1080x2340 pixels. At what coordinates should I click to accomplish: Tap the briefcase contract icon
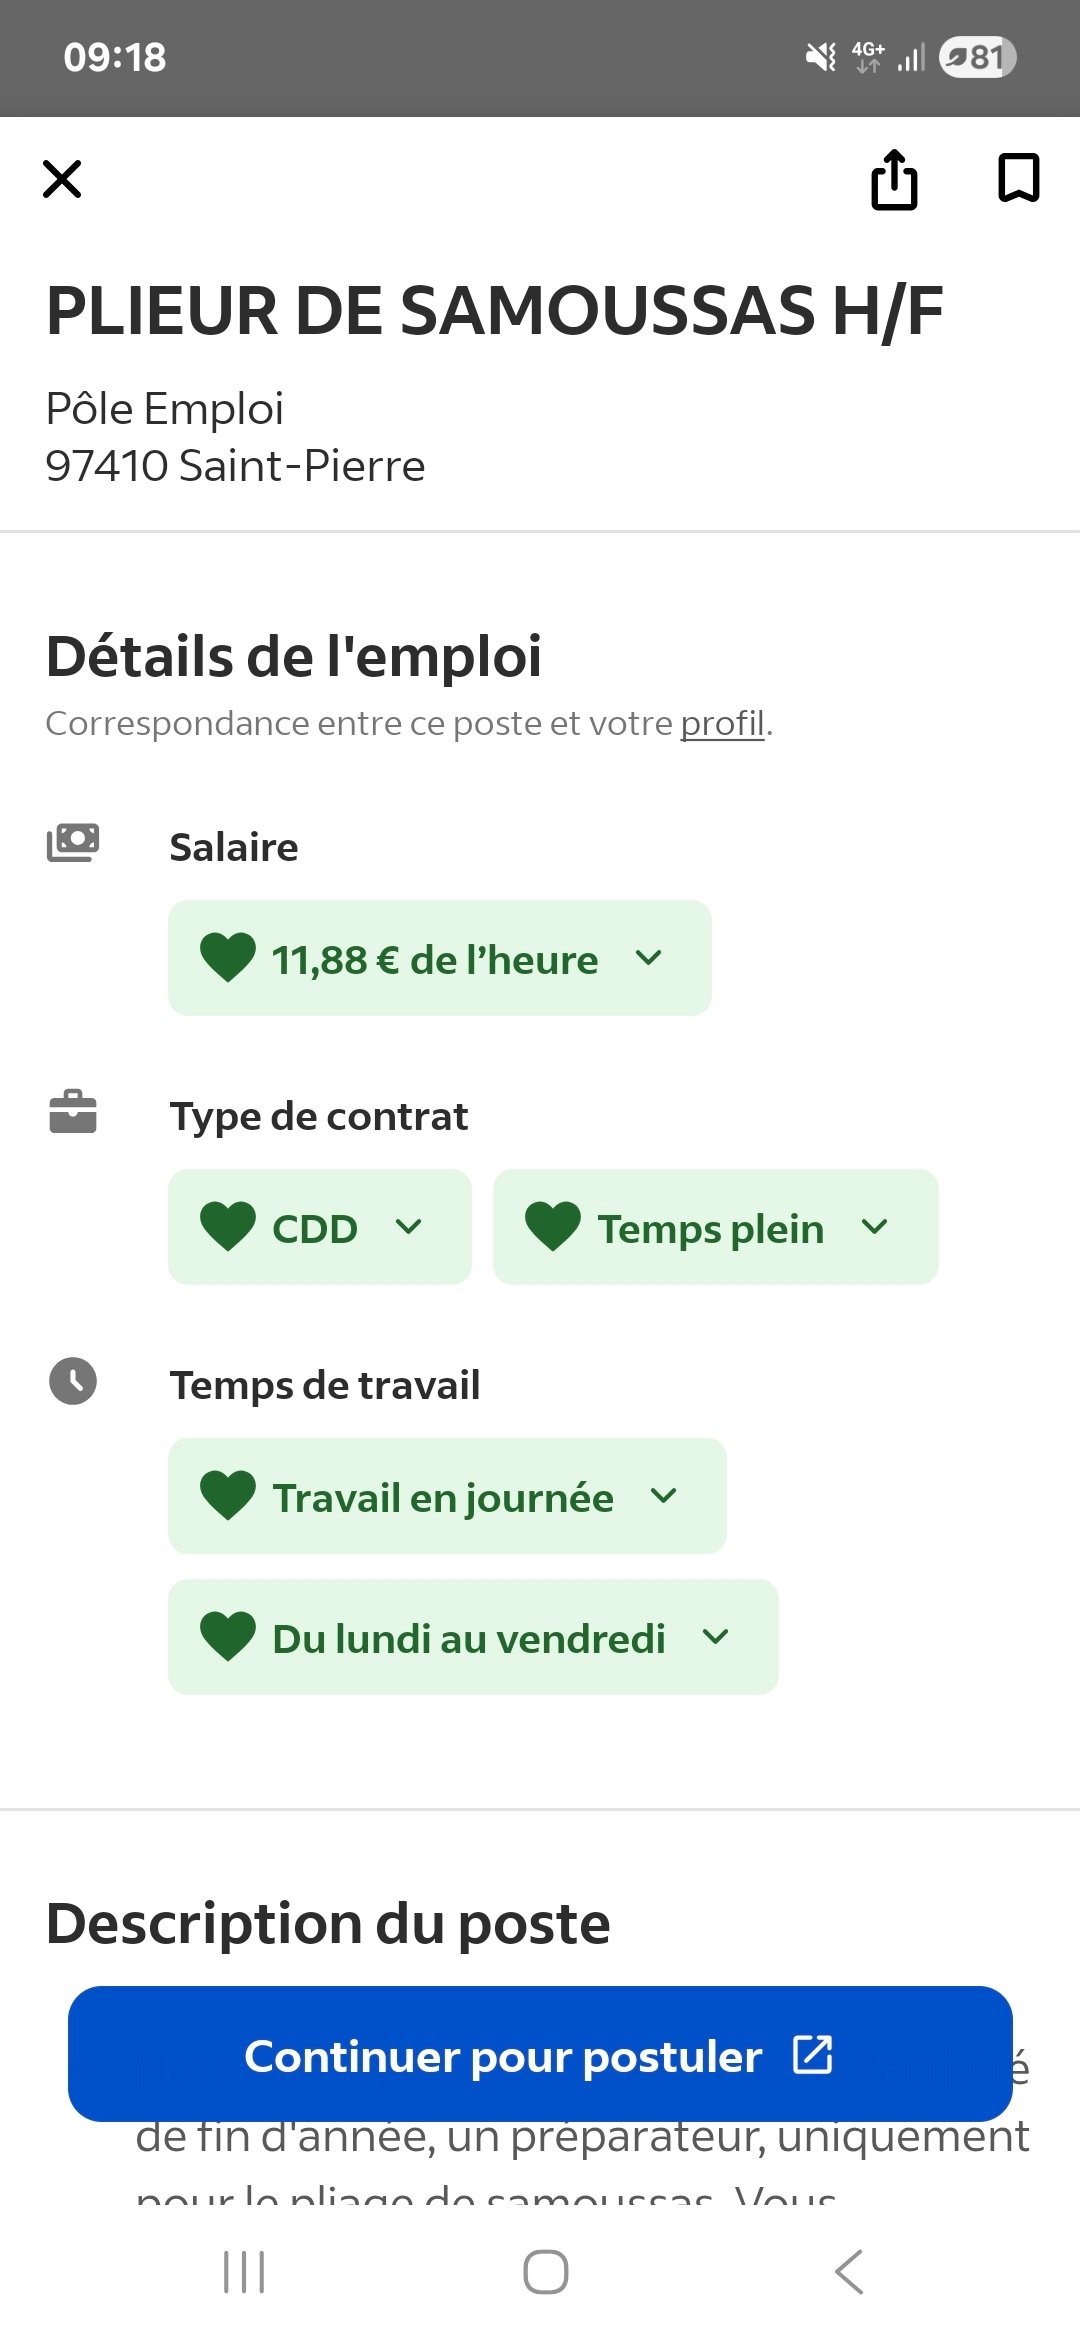coord(73,1112)
